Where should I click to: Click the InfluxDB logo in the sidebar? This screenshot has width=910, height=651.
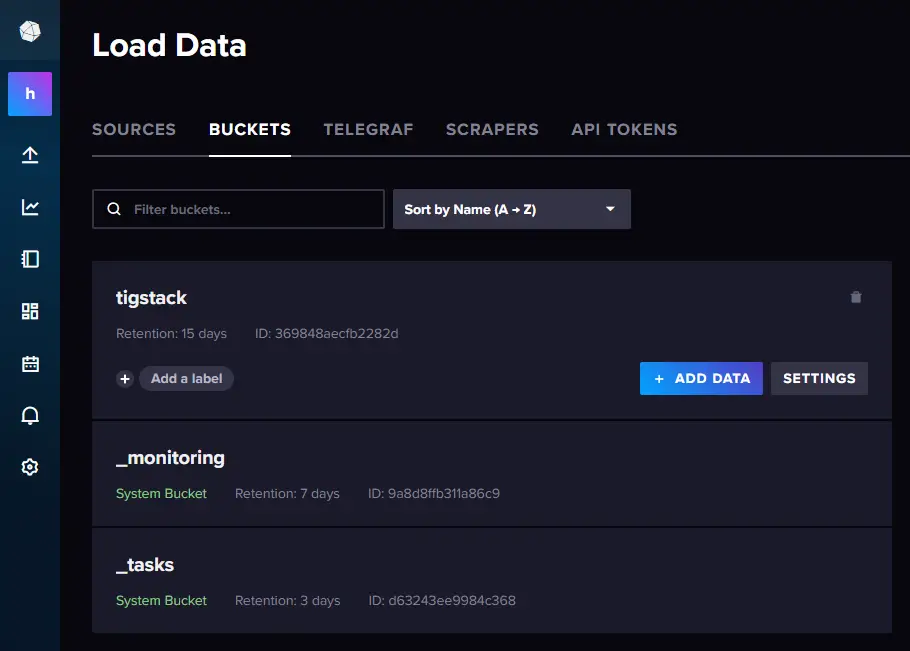(30, 30)
